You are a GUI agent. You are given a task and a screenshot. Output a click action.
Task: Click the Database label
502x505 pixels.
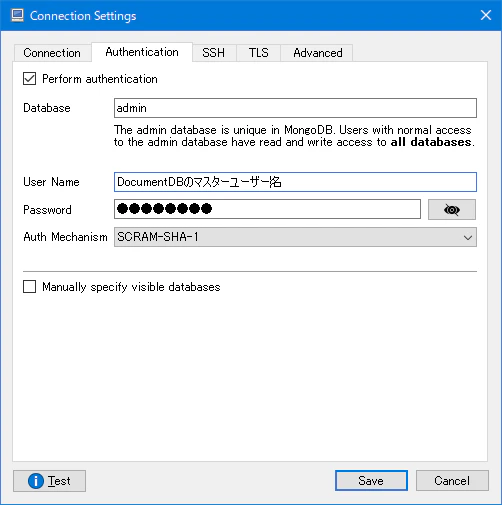click(47, 108)
